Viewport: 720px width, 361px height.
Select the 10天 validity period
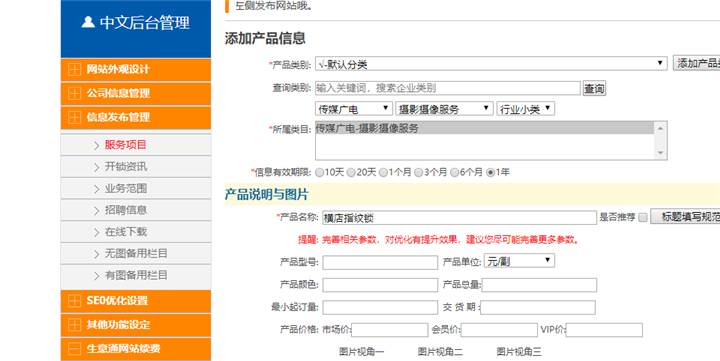[x=320, y=173]
